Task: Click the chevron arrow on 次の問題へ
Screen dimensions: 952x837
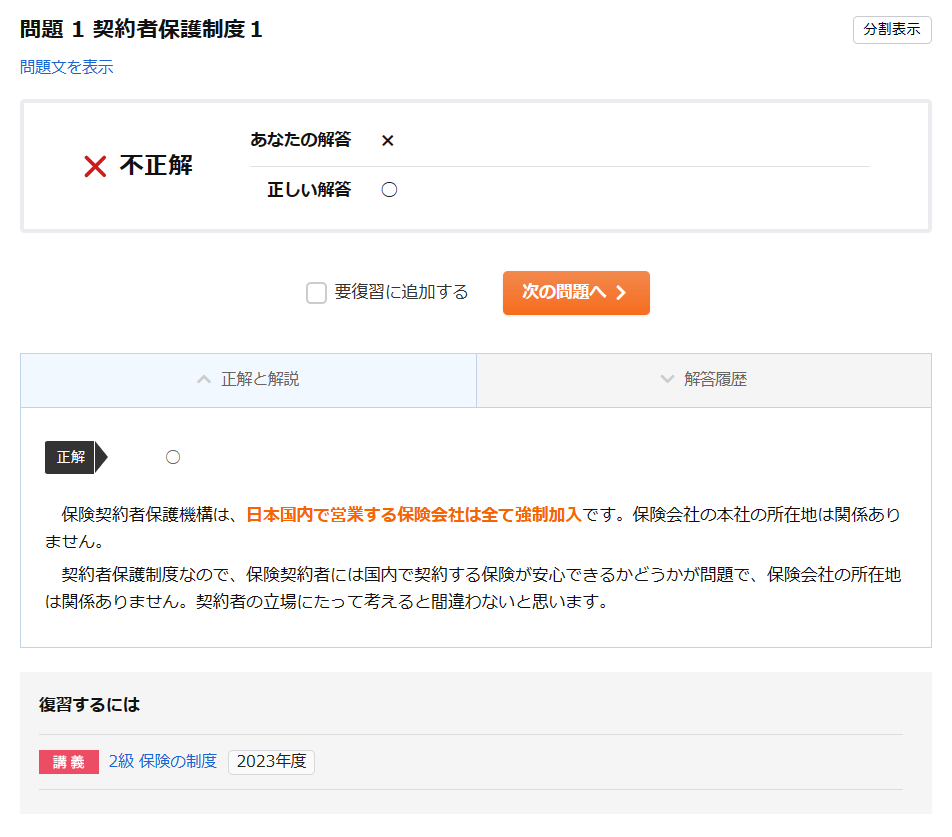Action: tap(621, 293)
